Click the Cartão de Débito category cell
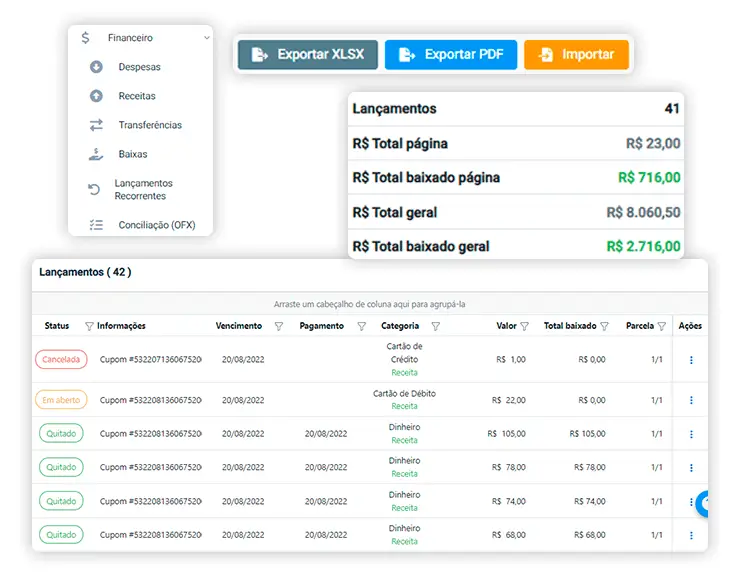741x583 pixels. pyautogui.click(x=405, y=400)
